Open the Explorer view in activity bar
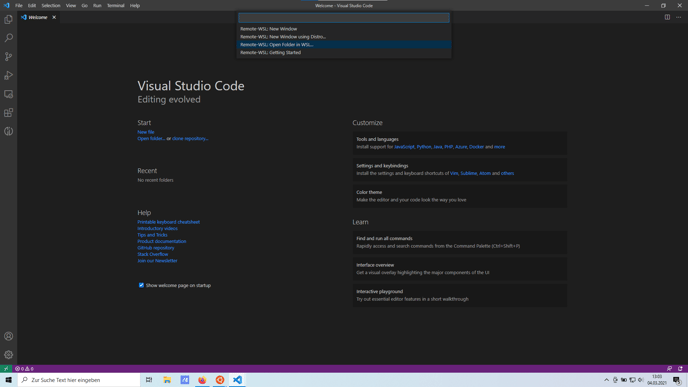Viewport: 688px width, 387px height. pos(8,19)
